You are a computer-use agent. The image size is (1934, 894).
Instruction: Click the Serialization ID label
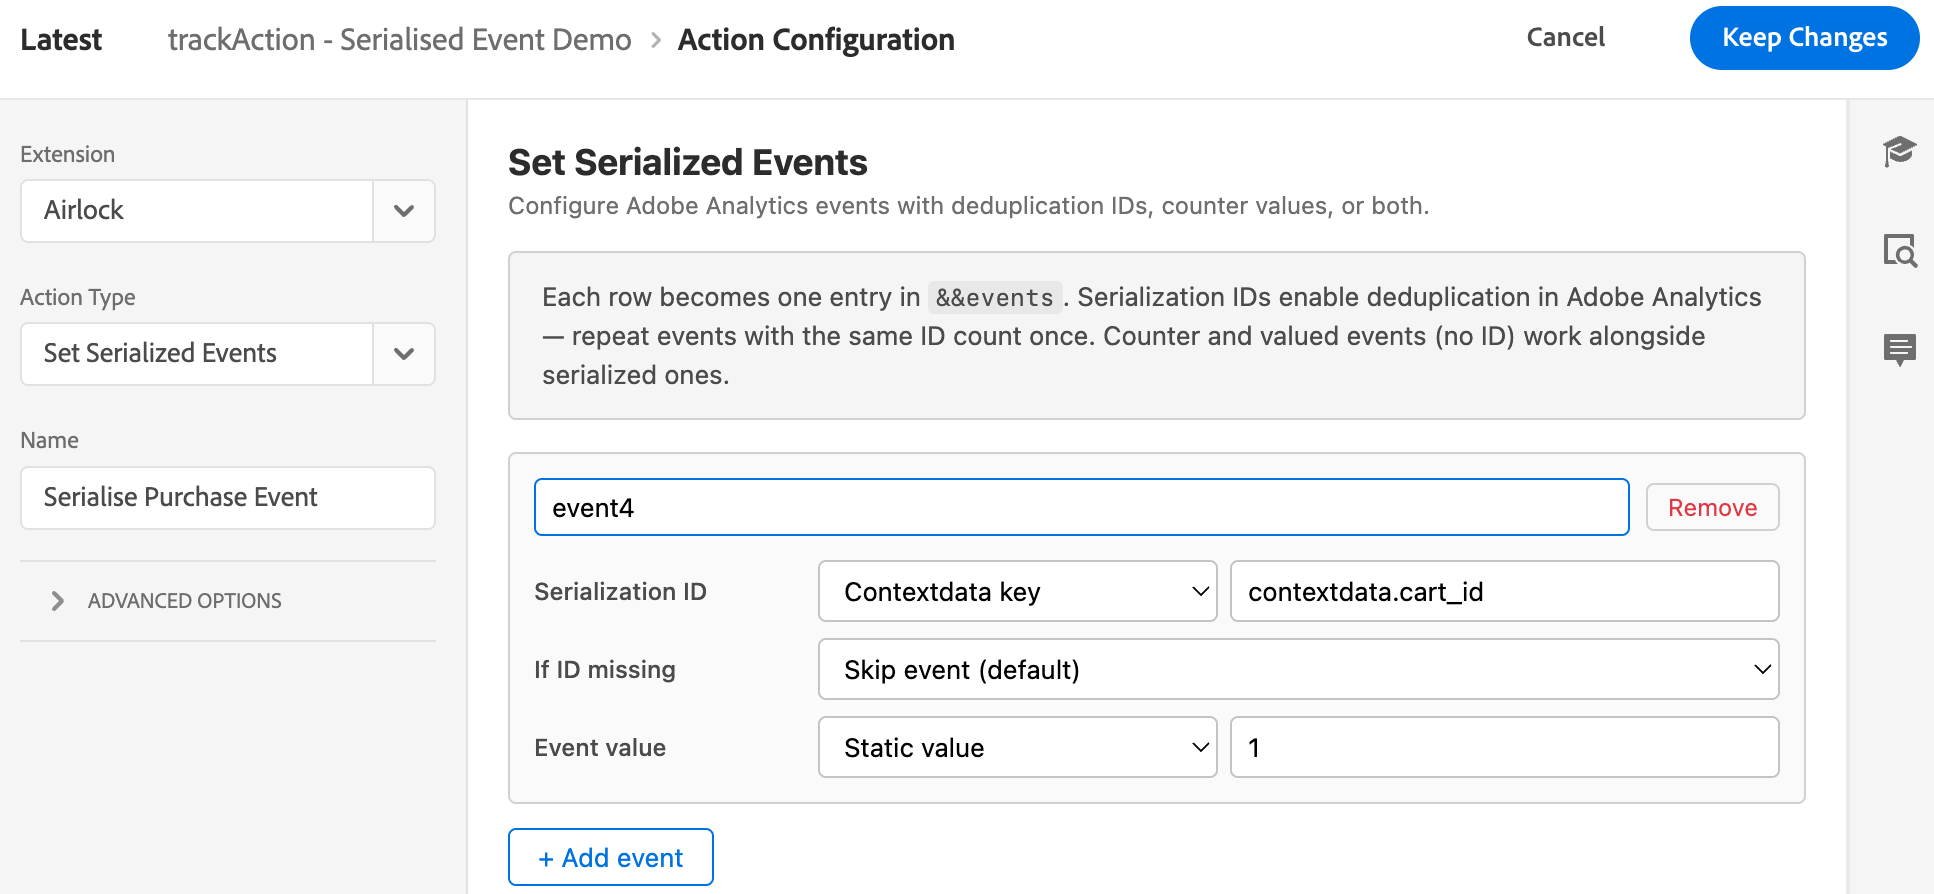(620, 592)
